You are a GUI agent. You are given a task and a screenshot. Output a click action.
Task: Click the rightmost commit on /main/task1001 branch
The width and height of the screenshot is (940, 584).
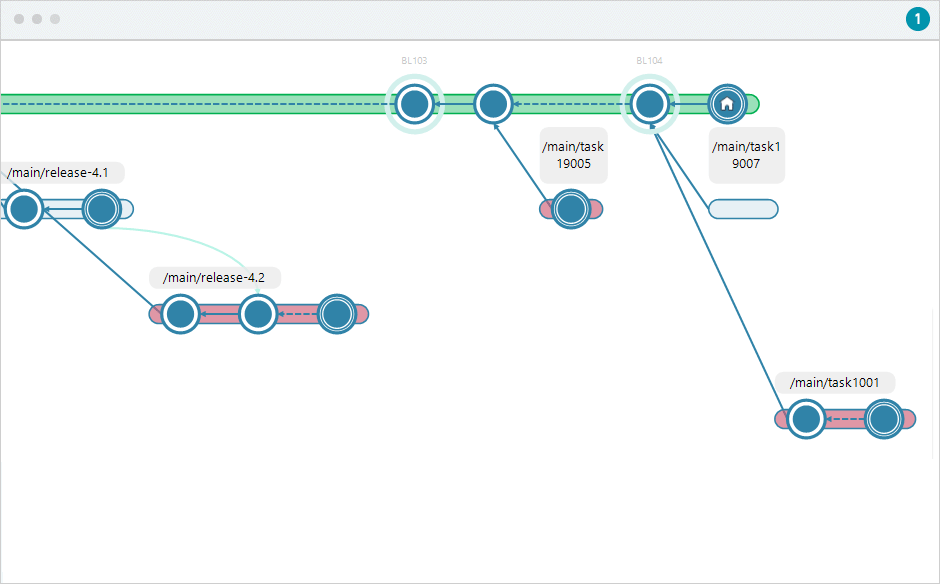click(x=883, y=419)
